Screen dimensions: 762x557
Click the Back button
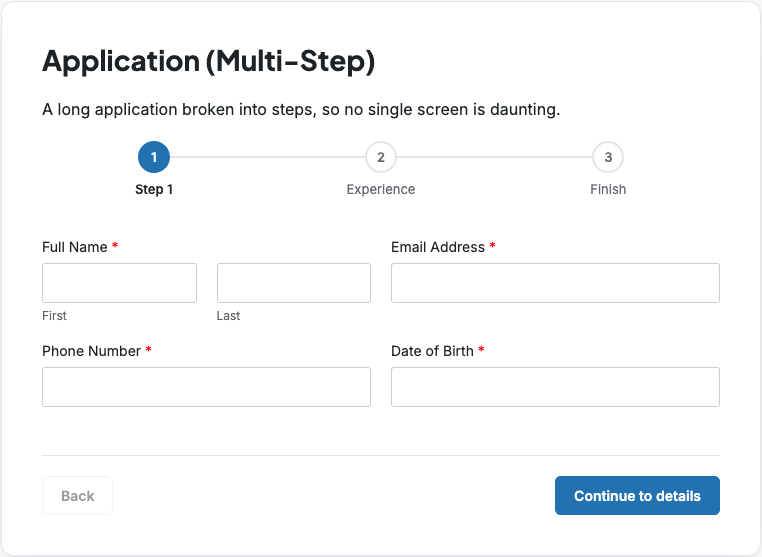coord(77,495)
